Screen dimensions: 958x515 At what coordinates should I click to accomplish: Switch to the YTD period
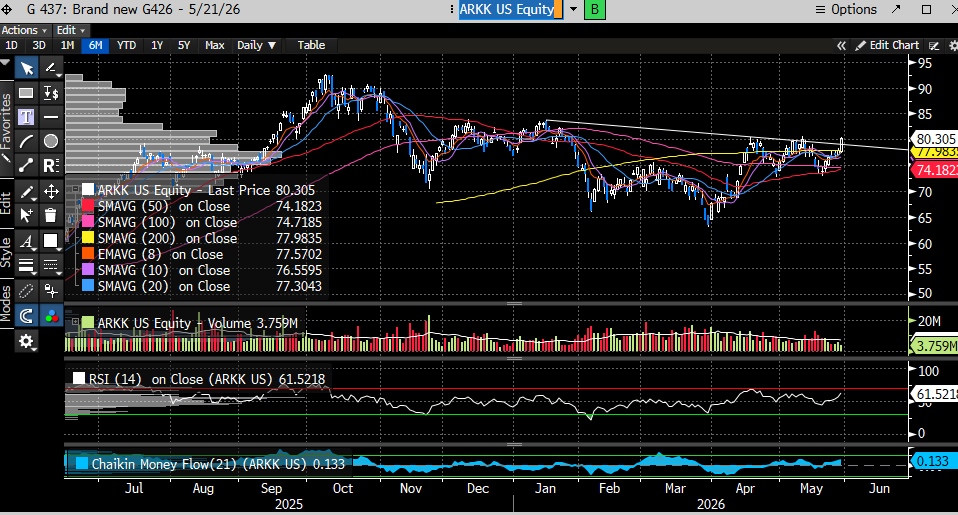click(126, 45)
